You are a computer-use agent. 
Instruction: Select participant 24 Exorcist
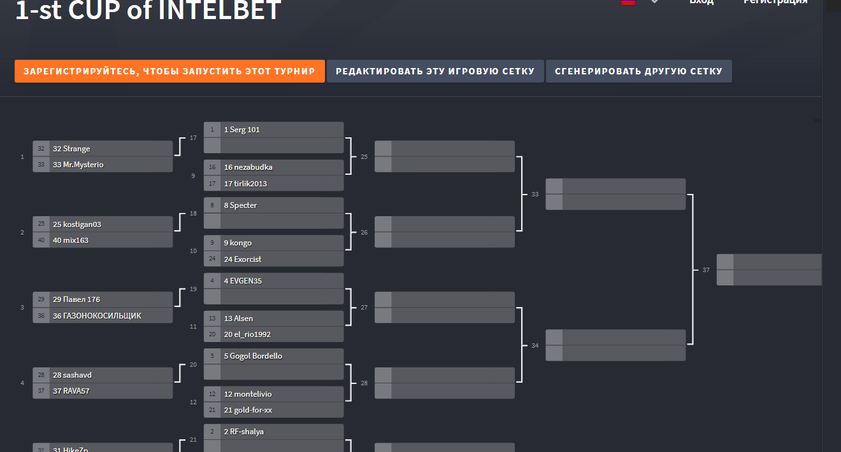coord(274,259)
